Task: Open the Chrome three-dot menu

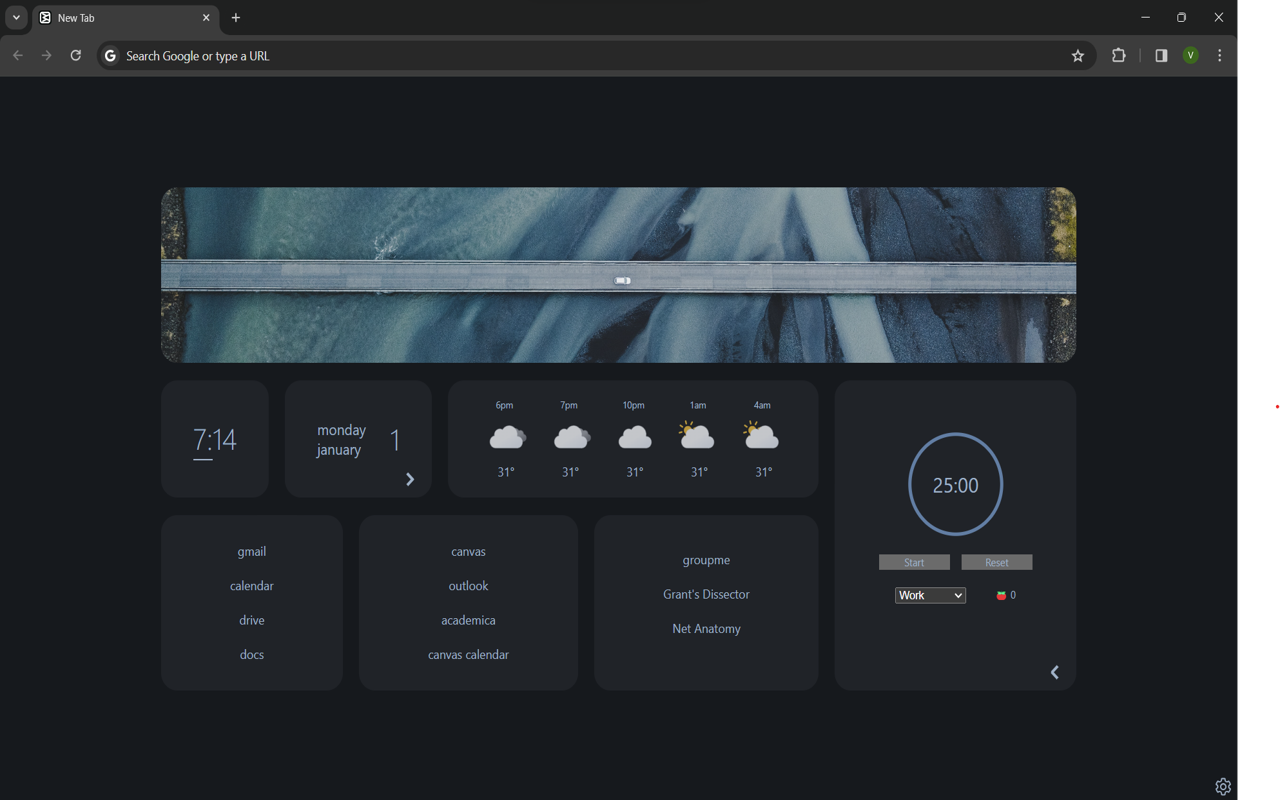Action: [1219, 56]
